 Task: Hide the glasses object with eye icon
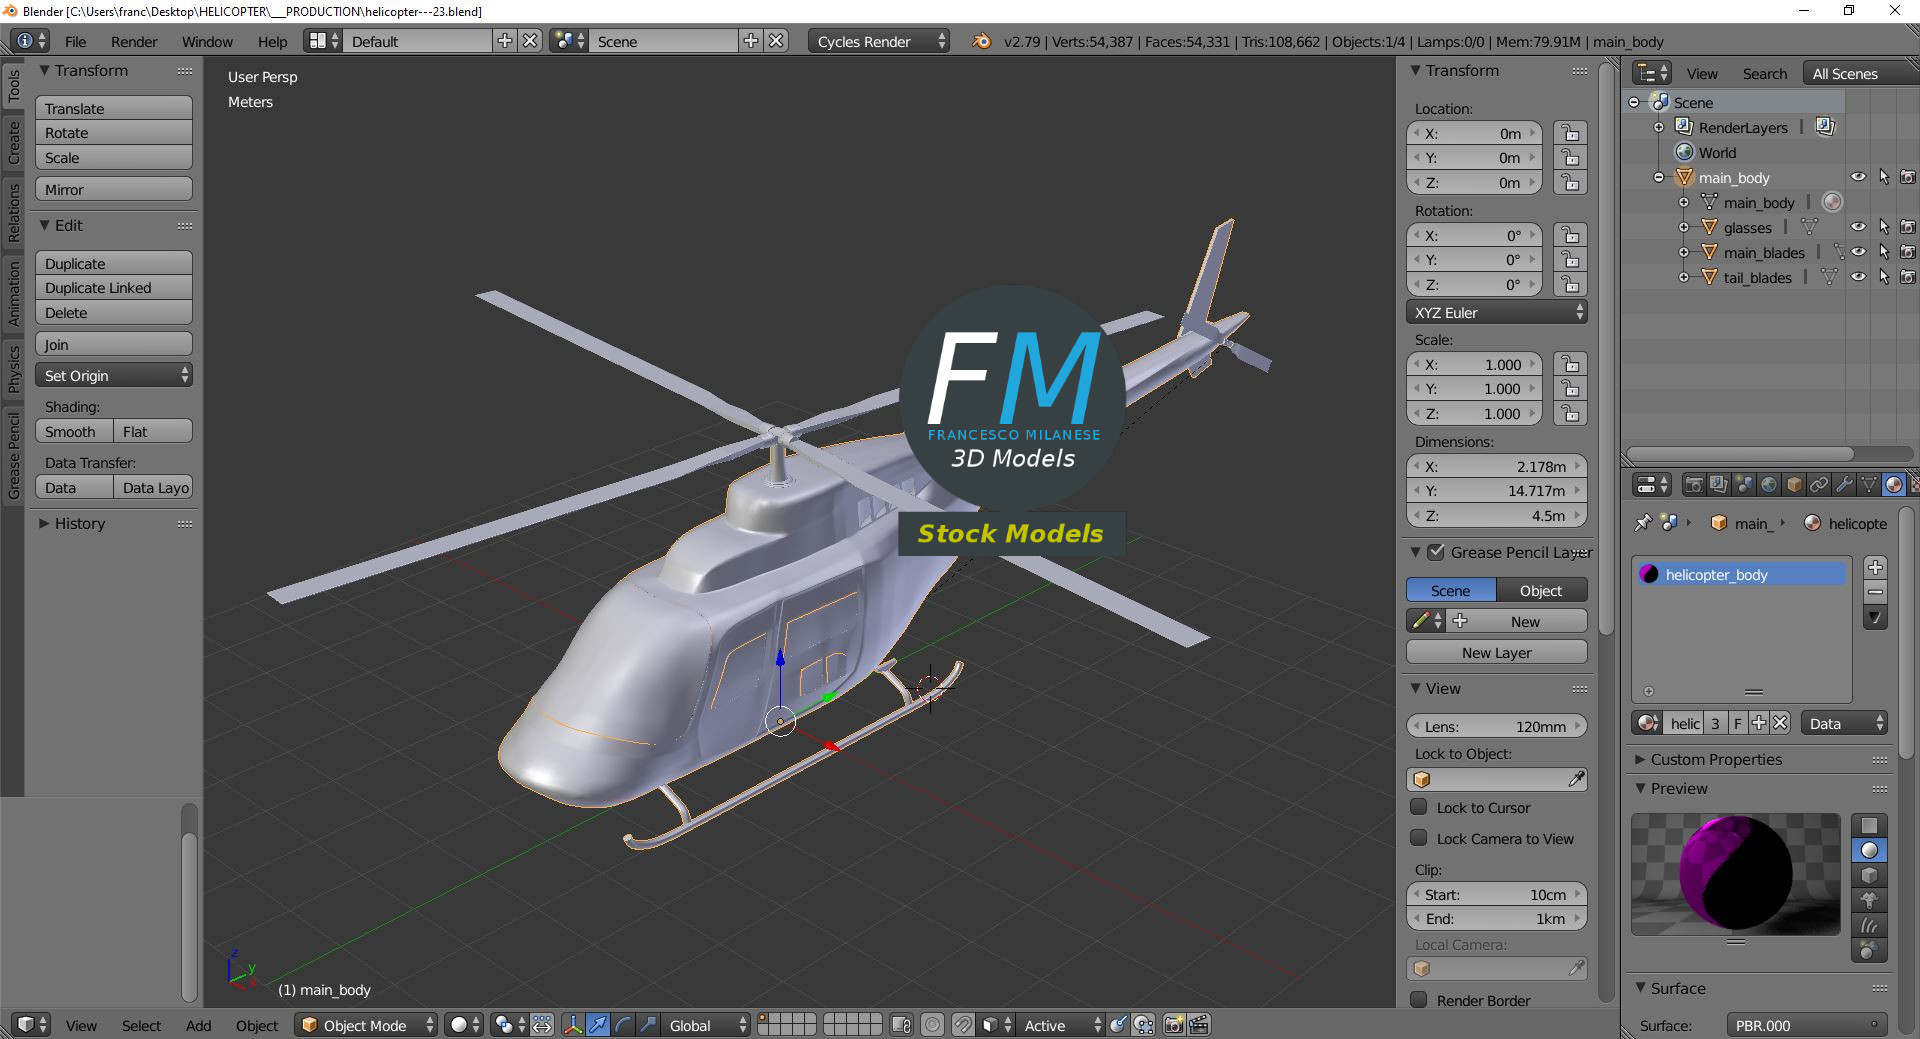(1858, 227)
